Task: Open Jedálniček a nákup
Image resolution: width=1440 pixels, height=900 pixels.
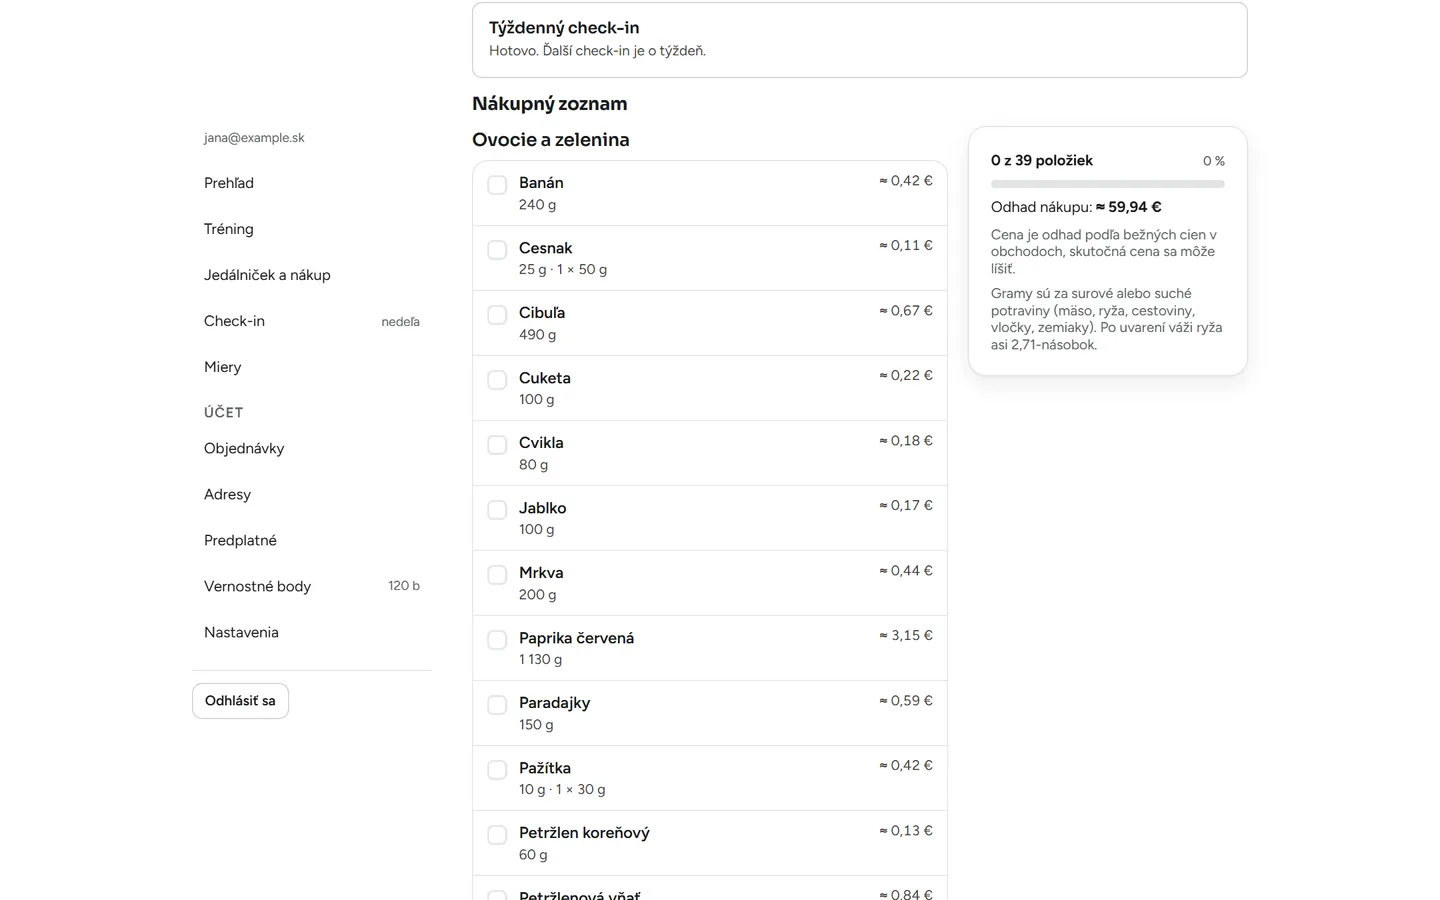Action: pos(312,275)
